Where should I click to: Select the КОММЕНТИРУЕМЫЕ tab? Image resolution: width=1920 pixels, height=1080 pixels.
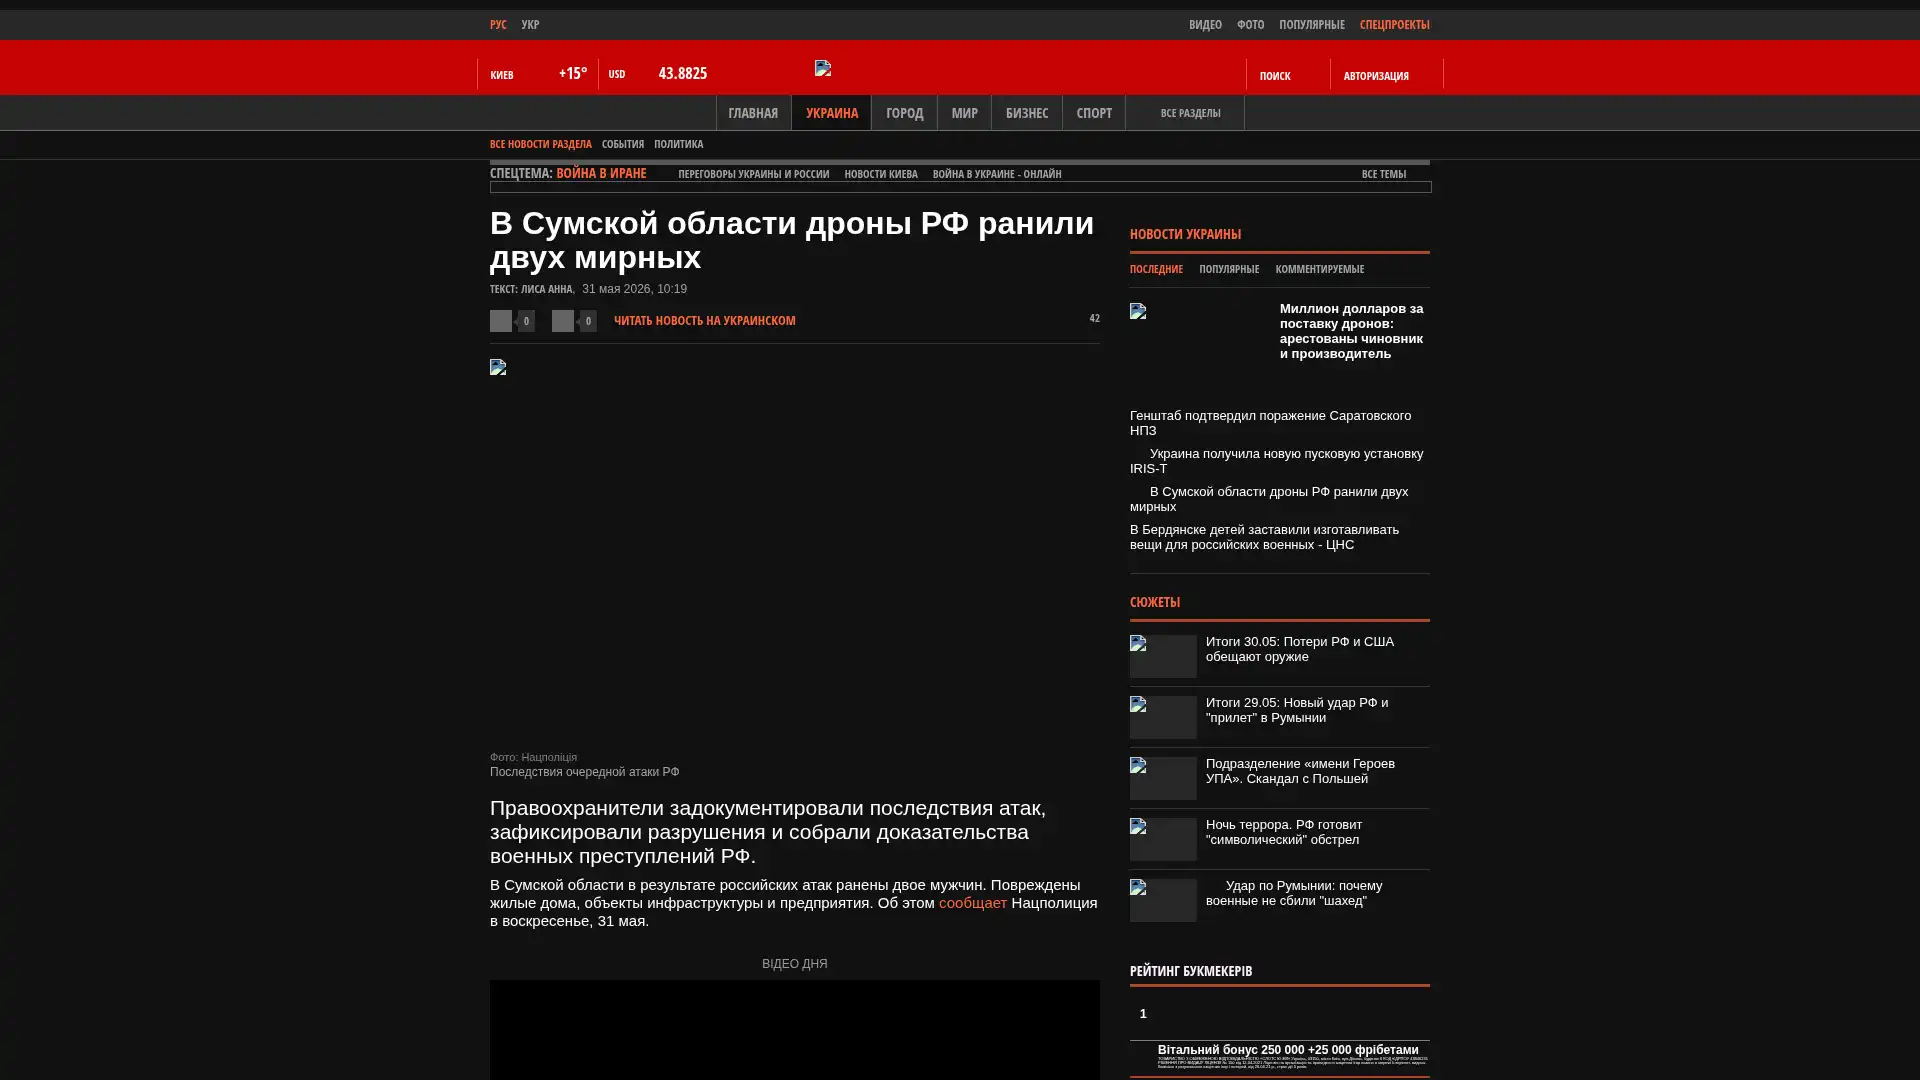coord(1319,269)
